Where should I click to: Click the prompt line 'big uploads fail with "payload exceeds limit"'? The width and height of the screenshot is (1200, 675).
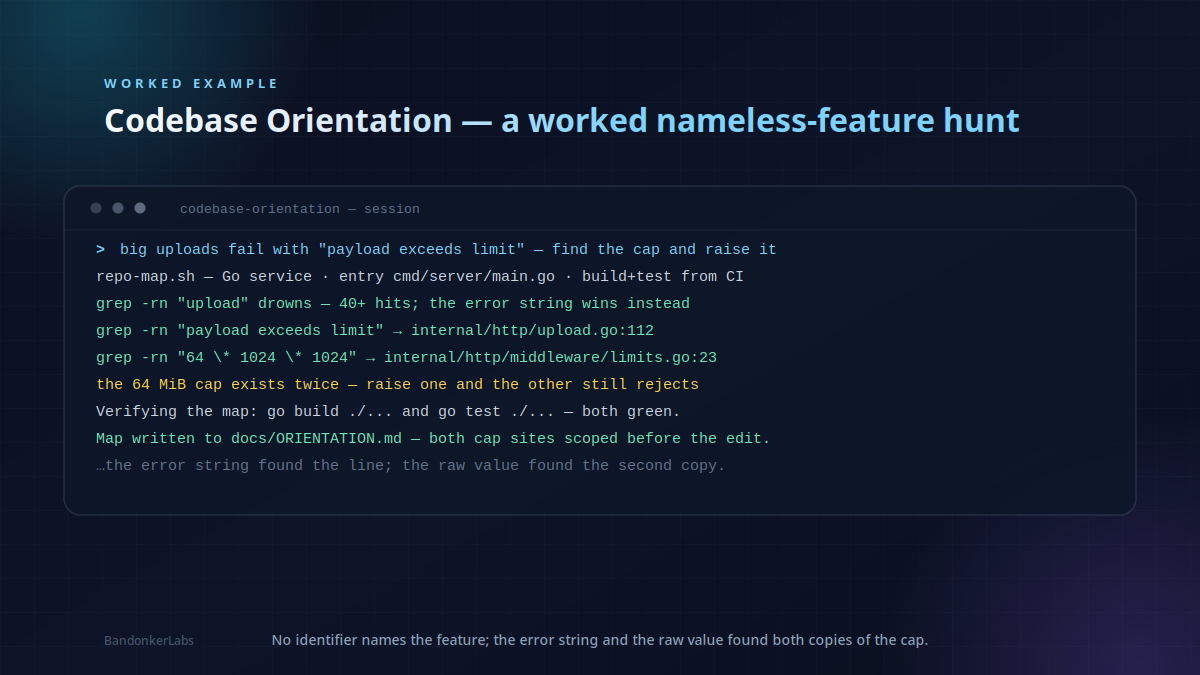point(436,250)
